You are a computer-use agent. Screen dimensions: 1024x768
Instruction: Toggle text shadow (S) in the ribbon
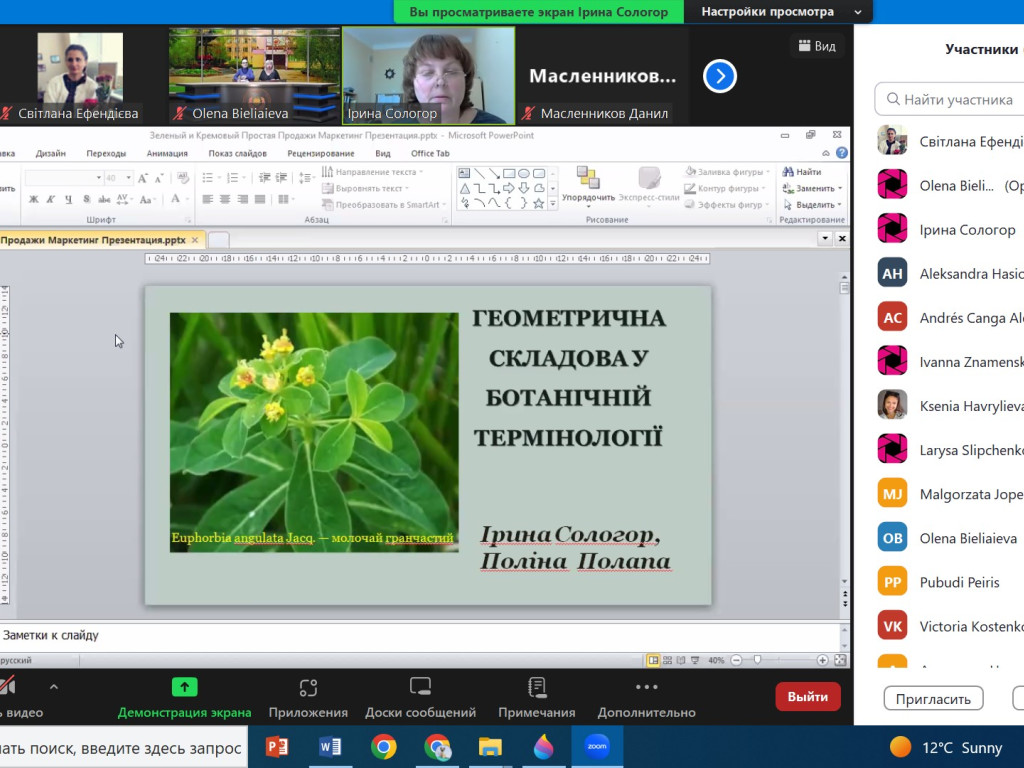tap(86, 199)
